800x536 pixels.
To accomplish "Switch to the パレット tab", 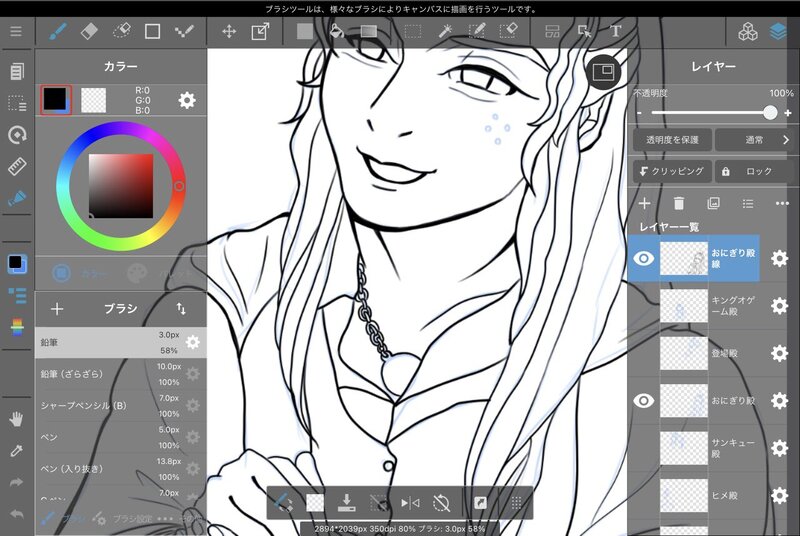I will pos(158,273).
